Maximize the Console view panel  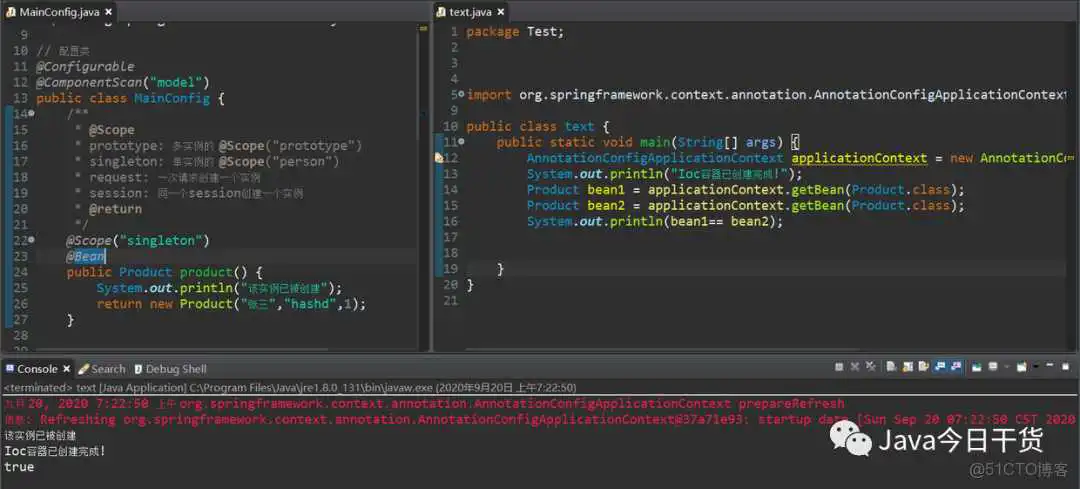(1066, 366)
